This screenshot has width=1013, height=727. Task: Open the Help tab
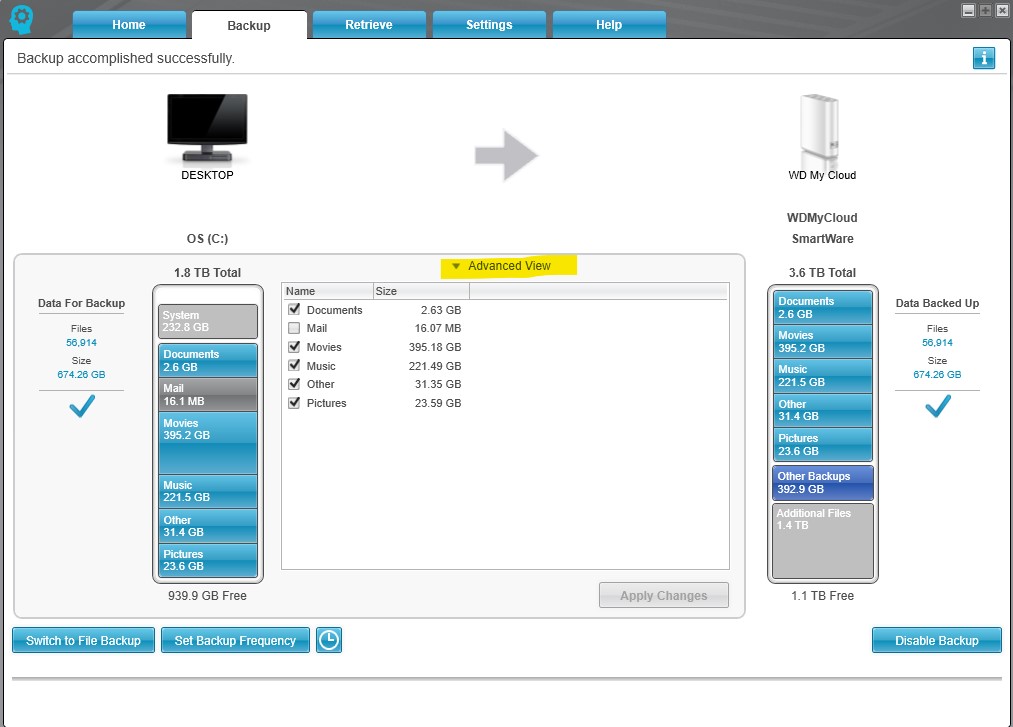point(609,25)
